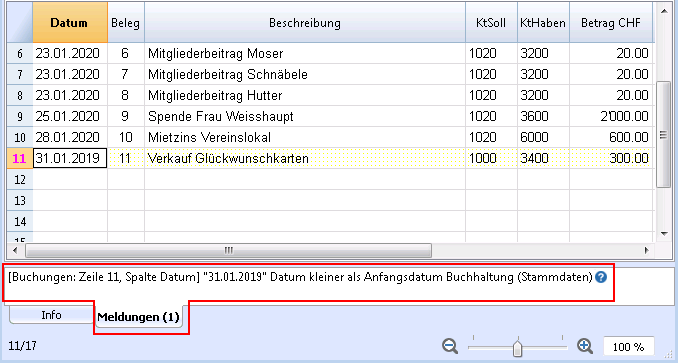Click amount 2'000.00

[x=611, y=116]
